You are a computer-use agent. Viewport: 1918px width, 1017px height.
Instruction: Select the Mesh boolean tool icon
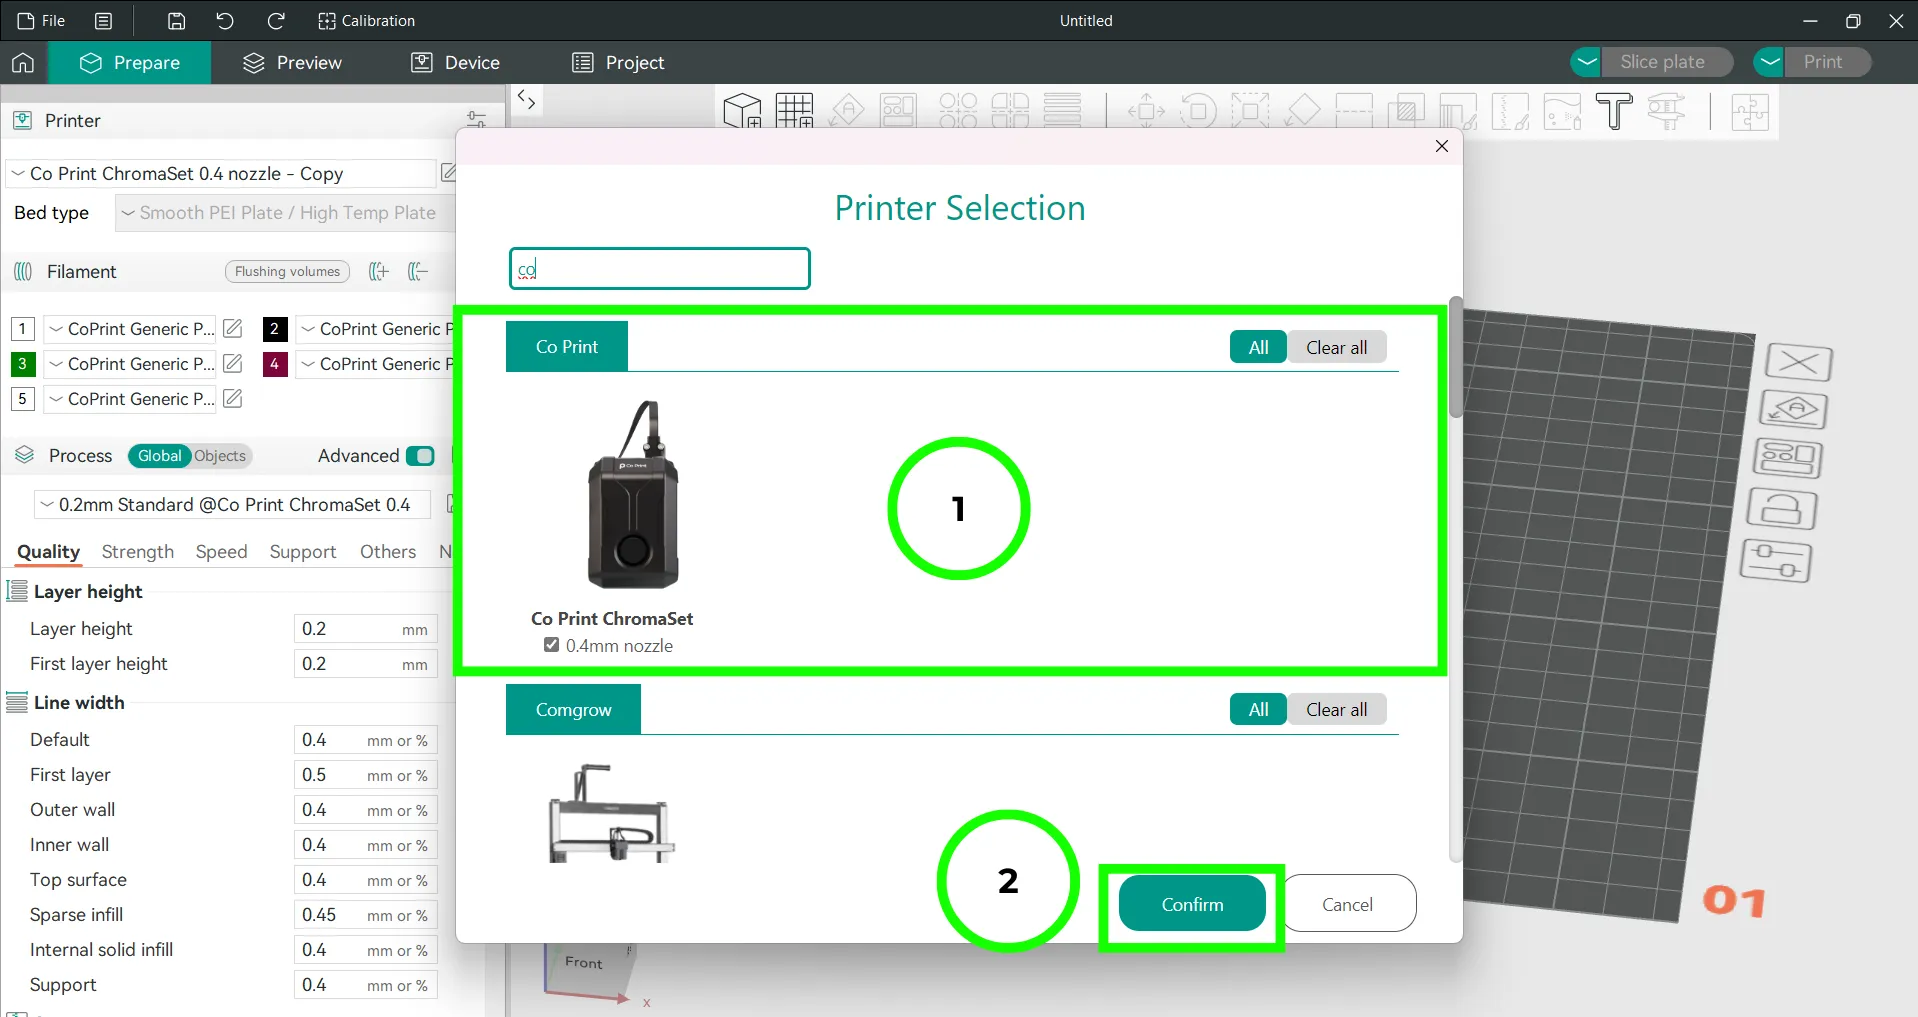1406,110
